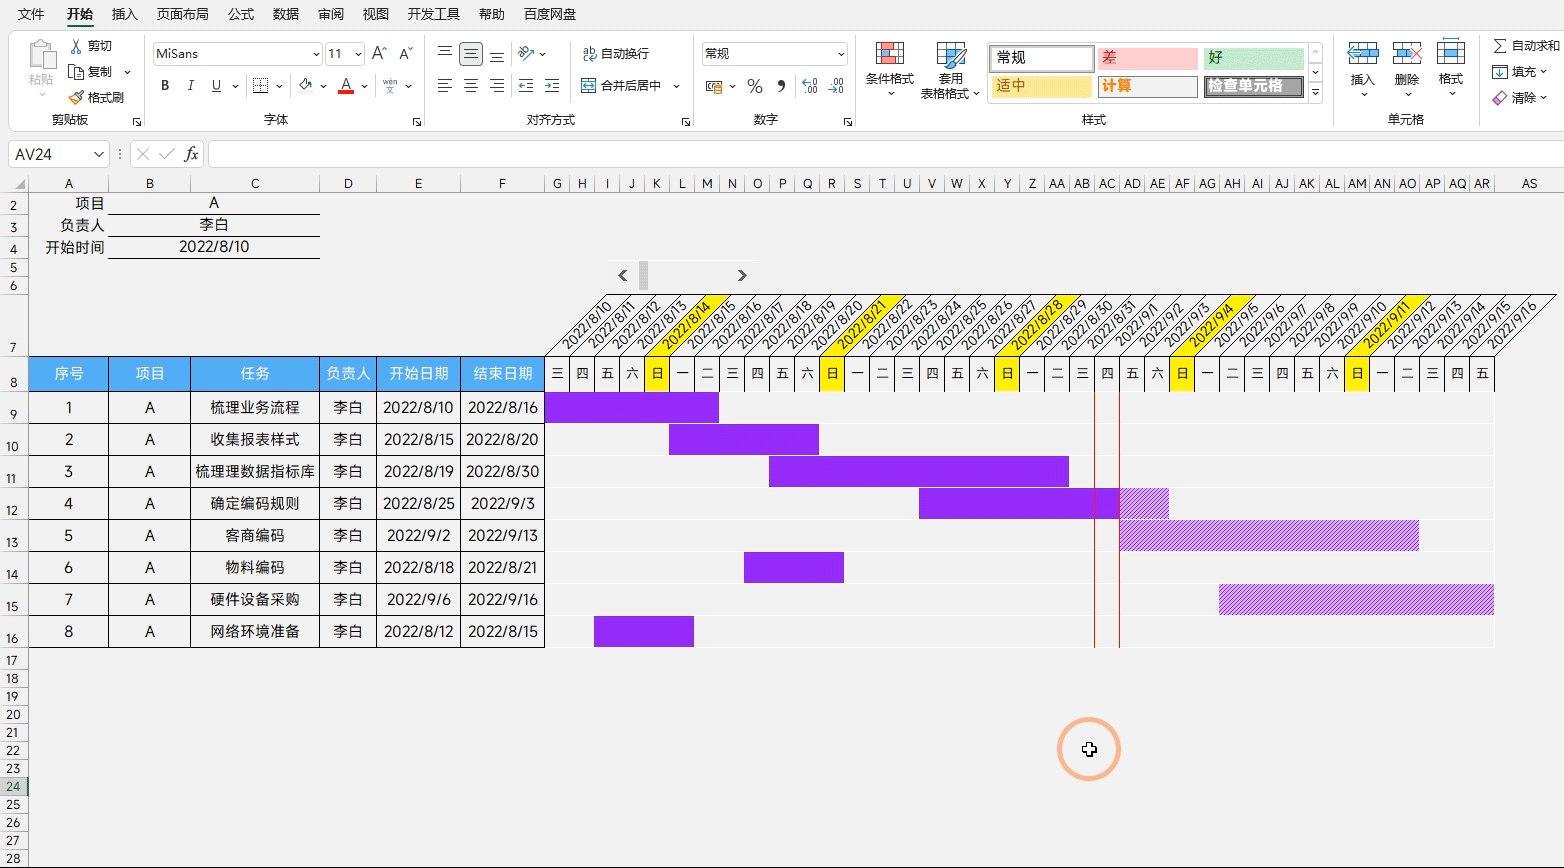The image size is (1564, 868).
Task: Apply red font color with the A icon
Action: pyautogui.click(x=346, y=86)
